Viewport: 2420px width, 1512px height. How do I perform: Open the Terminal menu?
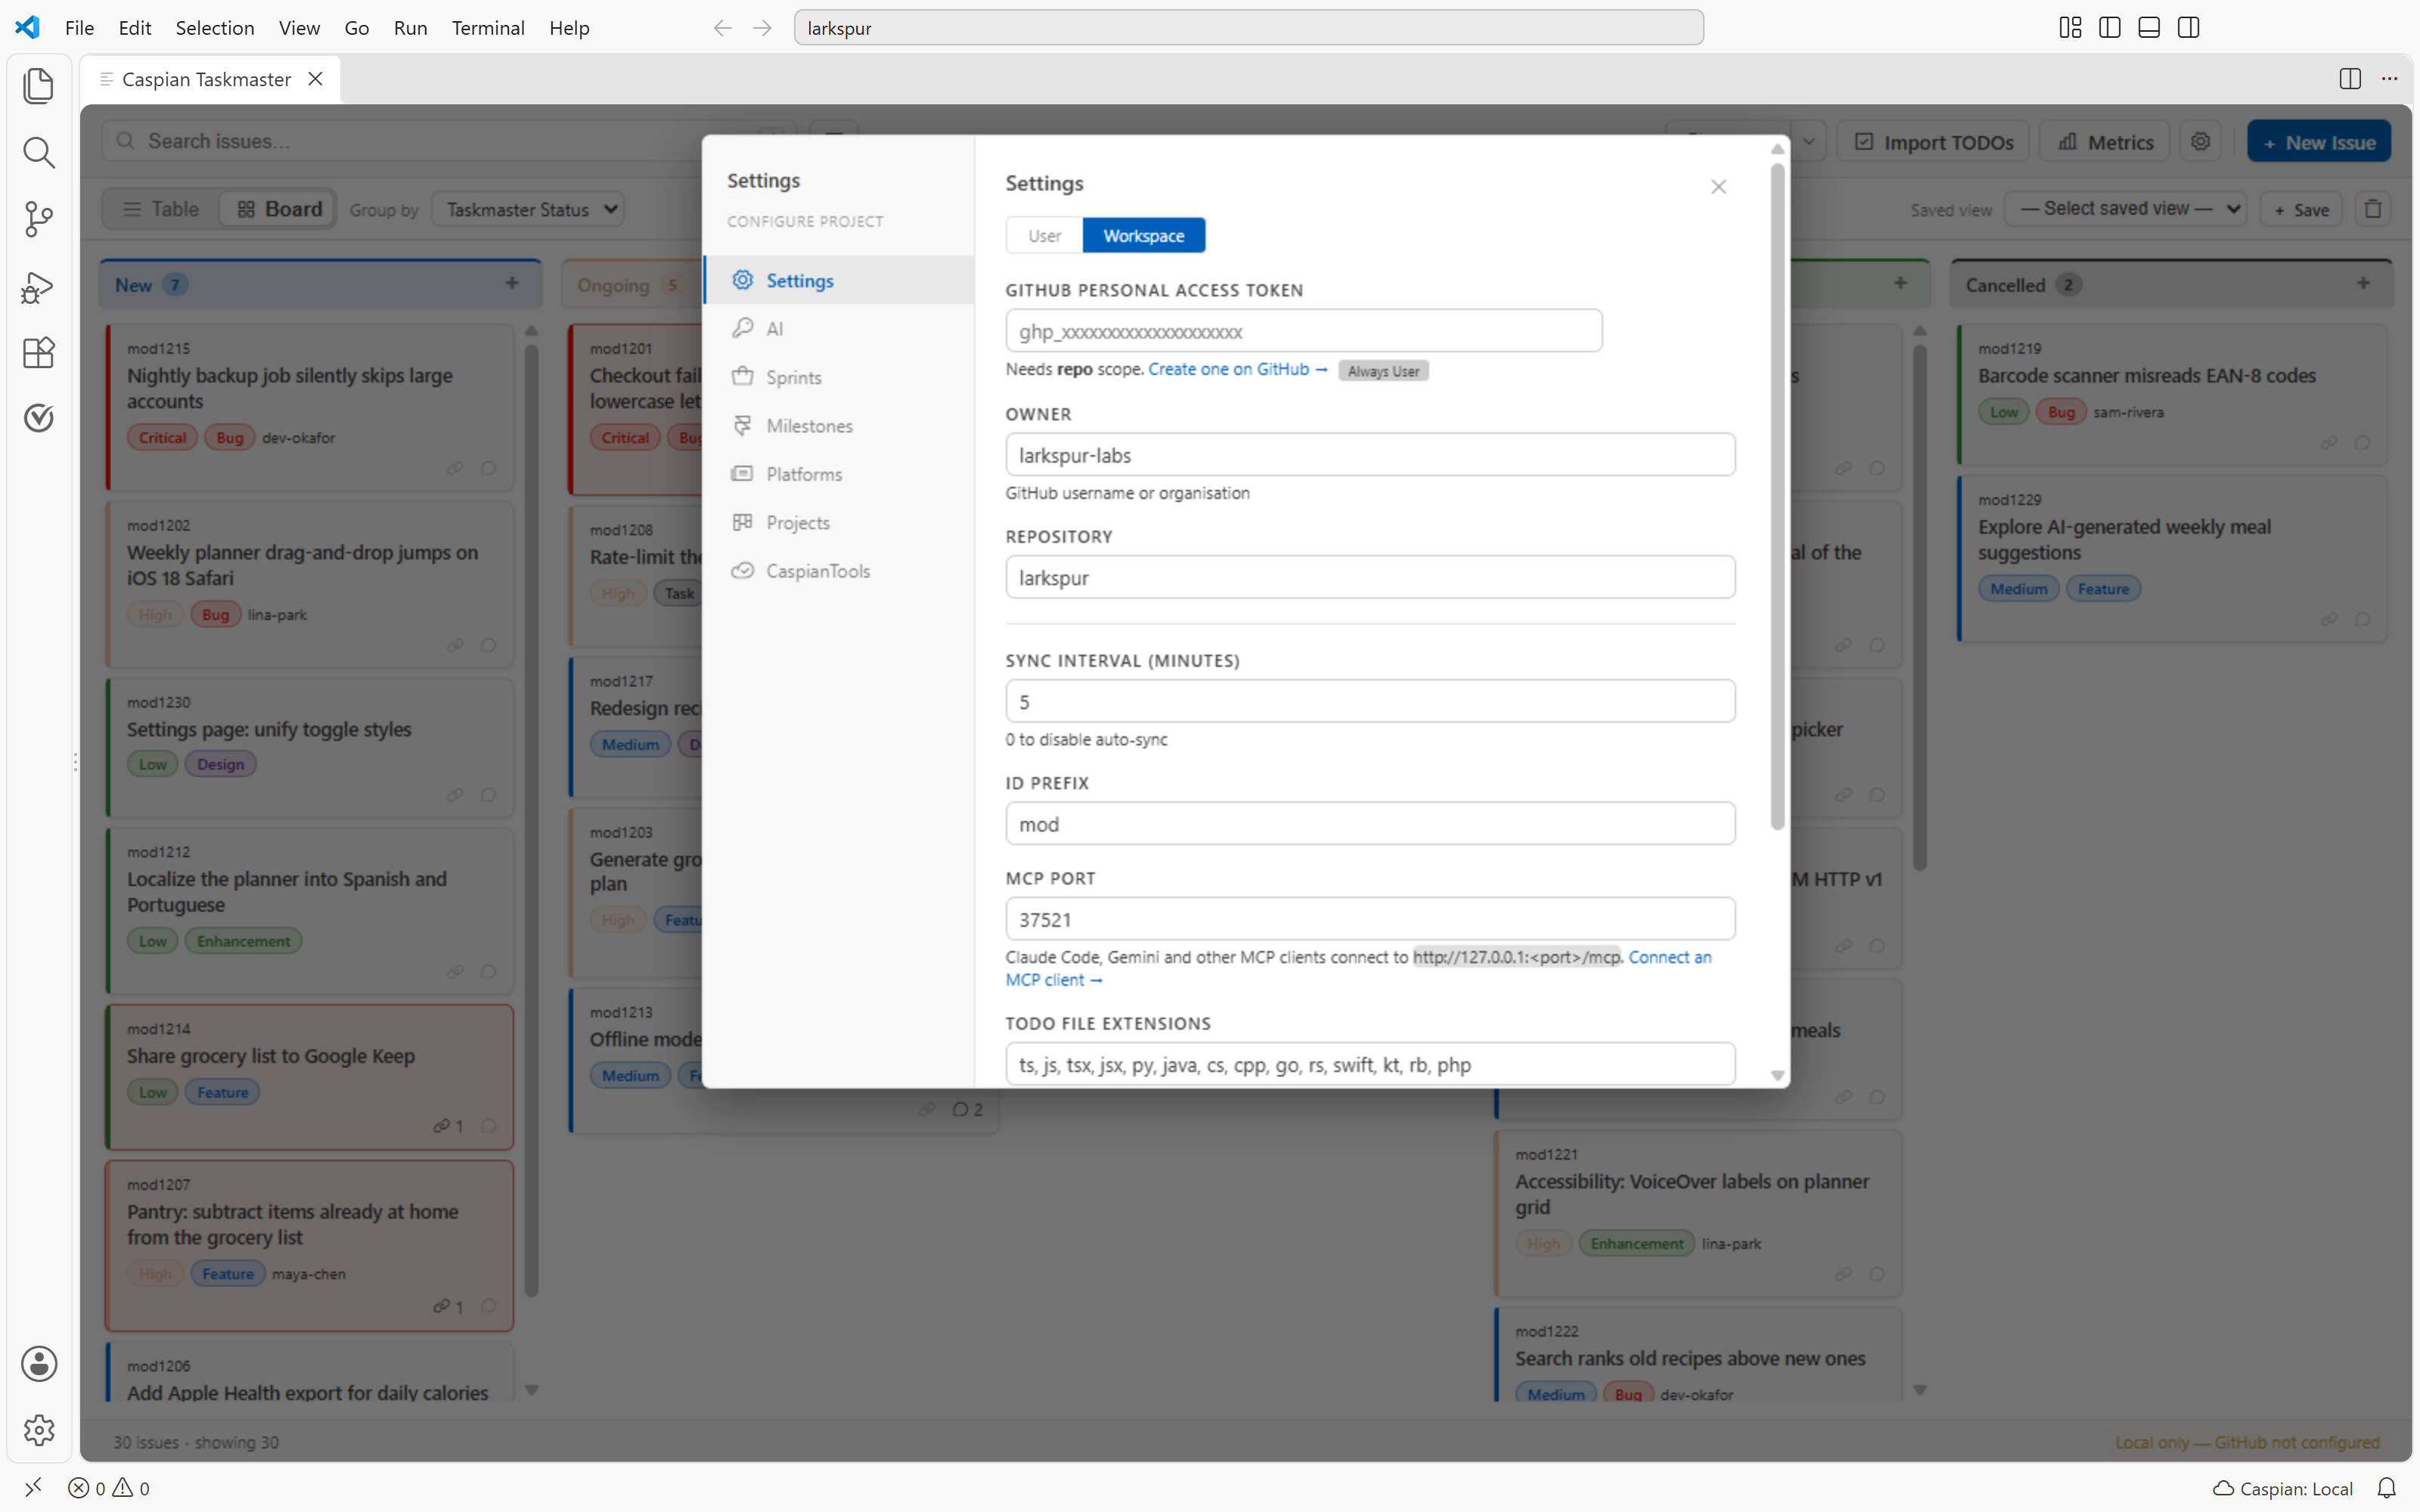488,28
